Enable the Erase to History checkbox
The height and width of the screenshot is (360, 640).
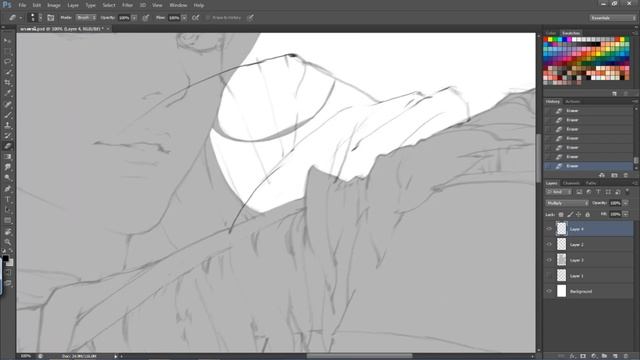[x=208, y=18]
